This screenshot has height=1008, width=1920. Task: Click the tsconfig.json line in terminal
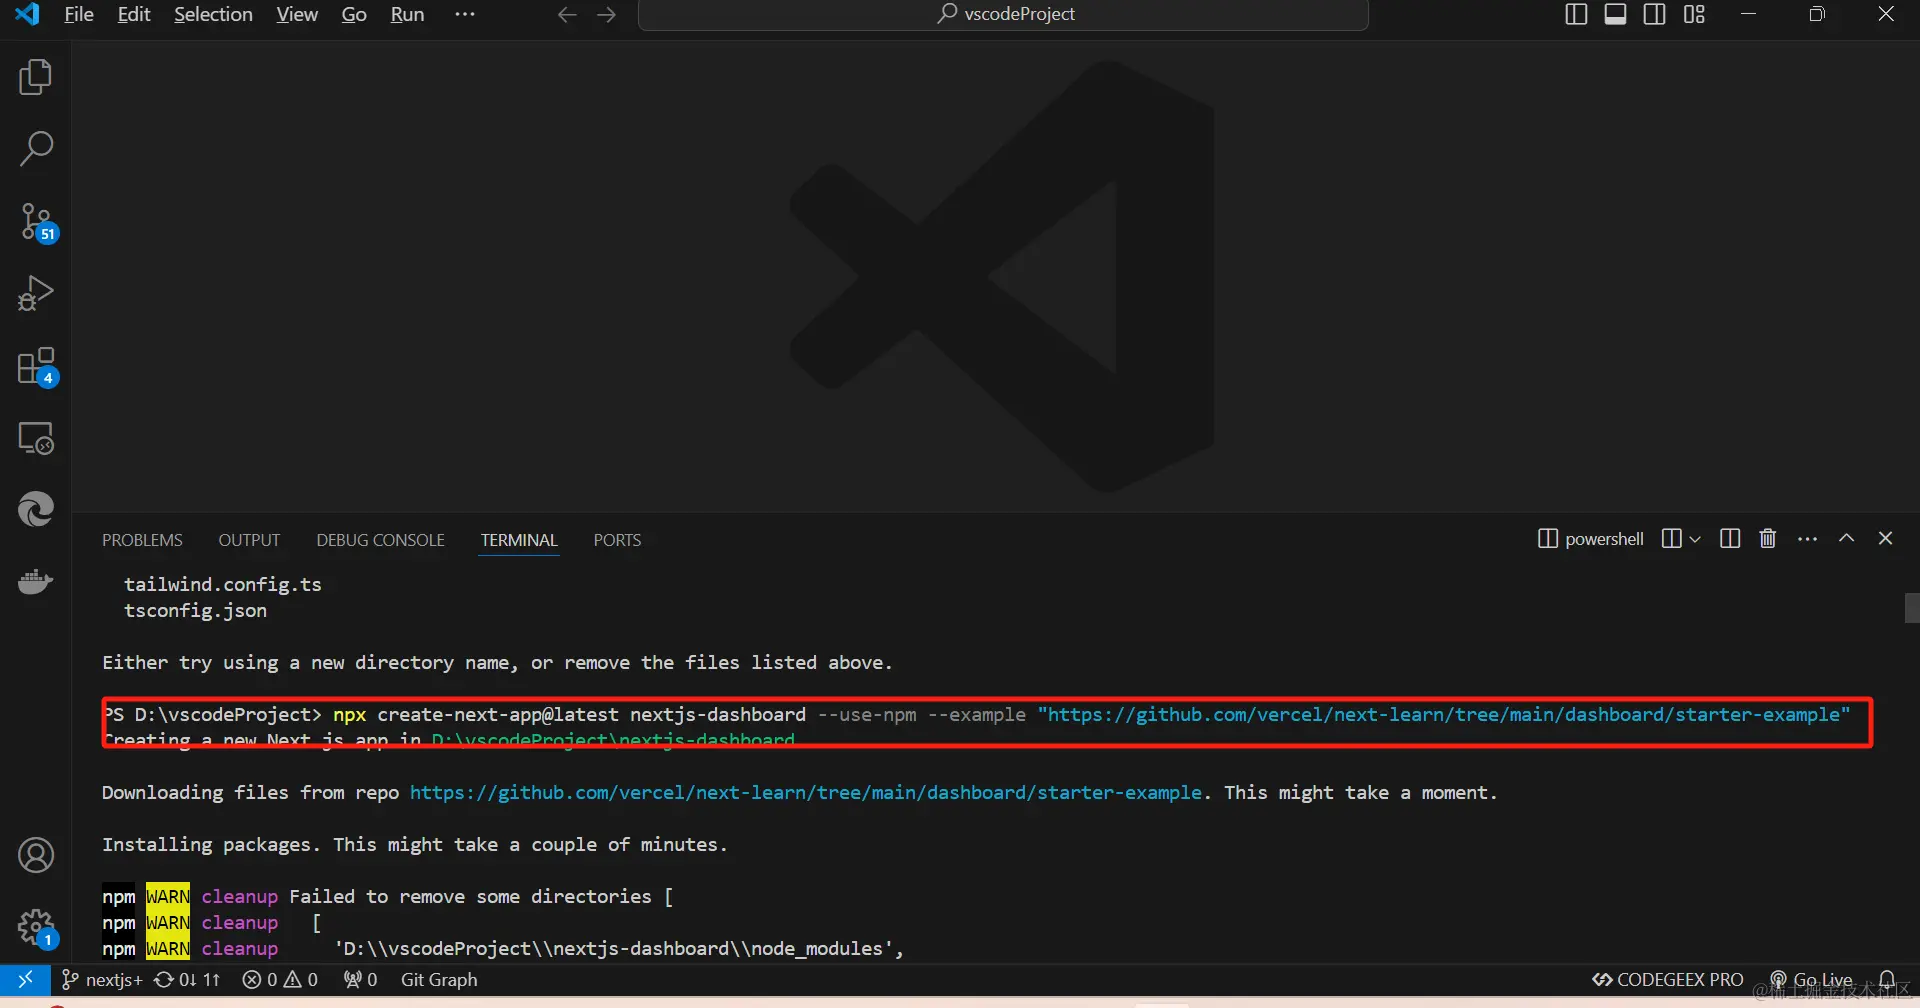pos(195,611)
